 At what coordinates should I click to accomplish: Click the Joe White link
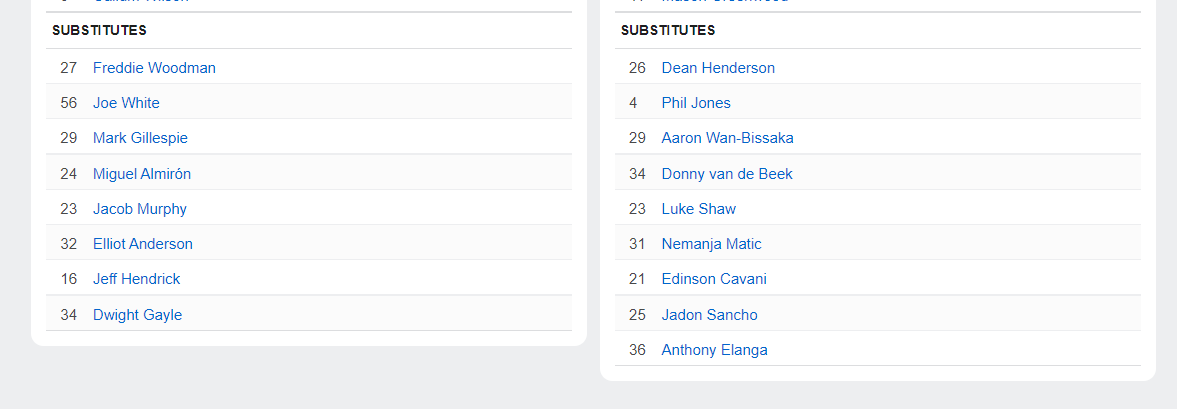click(x=126, y=103)
